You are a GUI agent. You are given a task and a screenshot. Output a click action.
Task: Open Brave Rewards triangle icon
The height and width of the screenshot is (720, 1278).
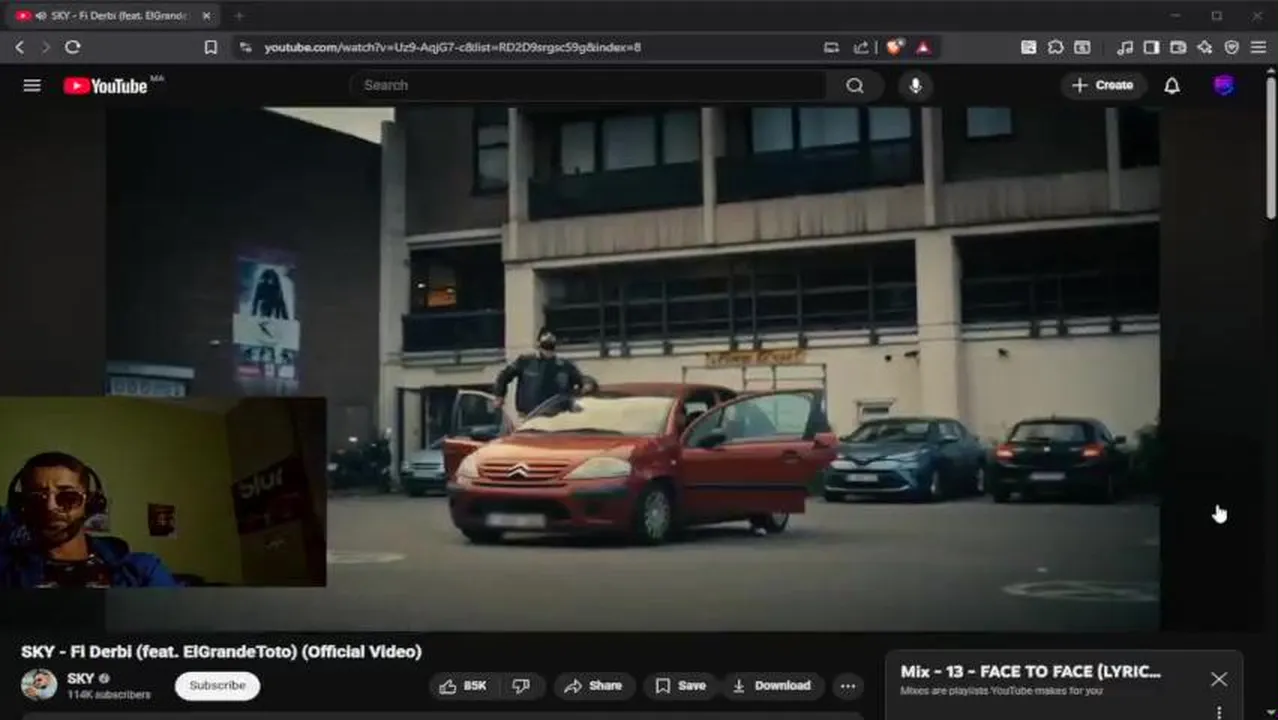tap(924, 47)
